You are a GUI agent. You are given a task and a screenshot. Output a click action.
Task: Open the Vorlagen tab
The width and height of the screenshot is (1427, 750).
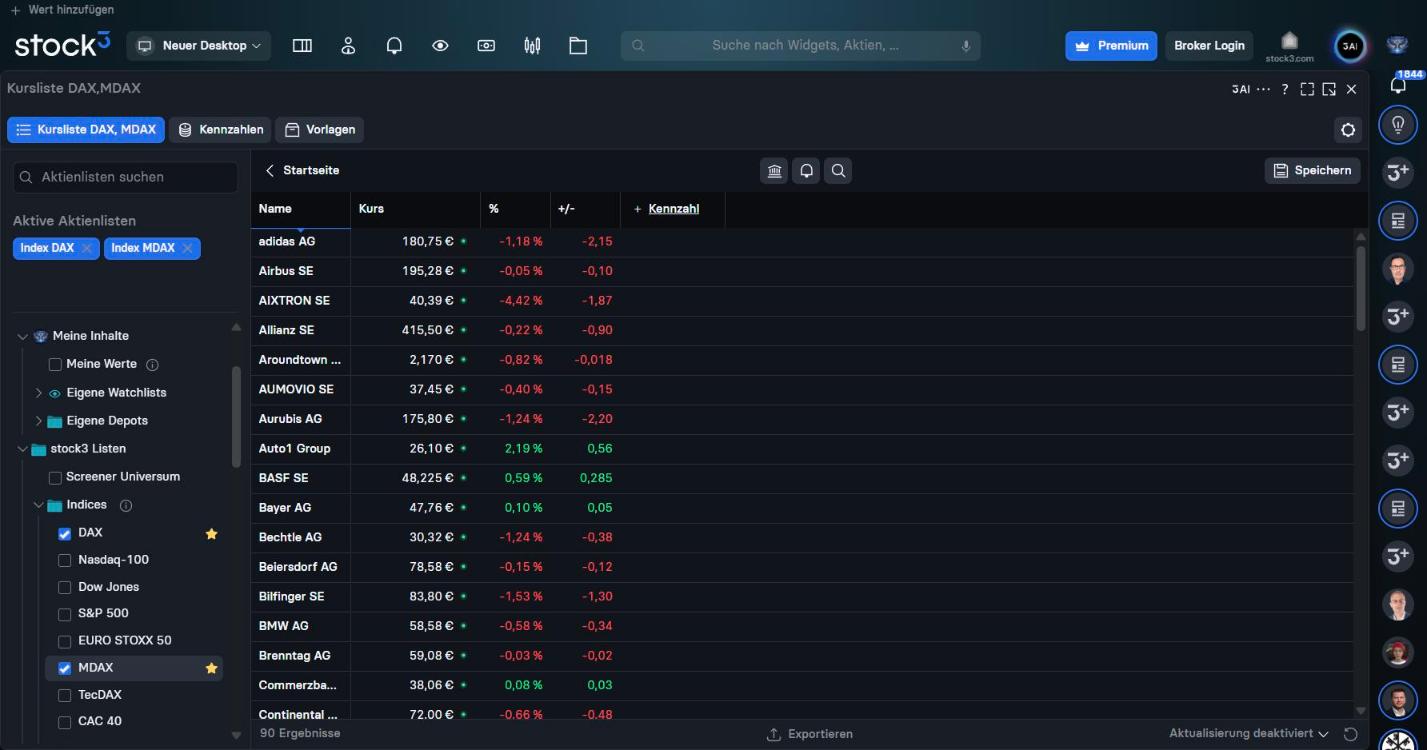(x=320, y=130)
